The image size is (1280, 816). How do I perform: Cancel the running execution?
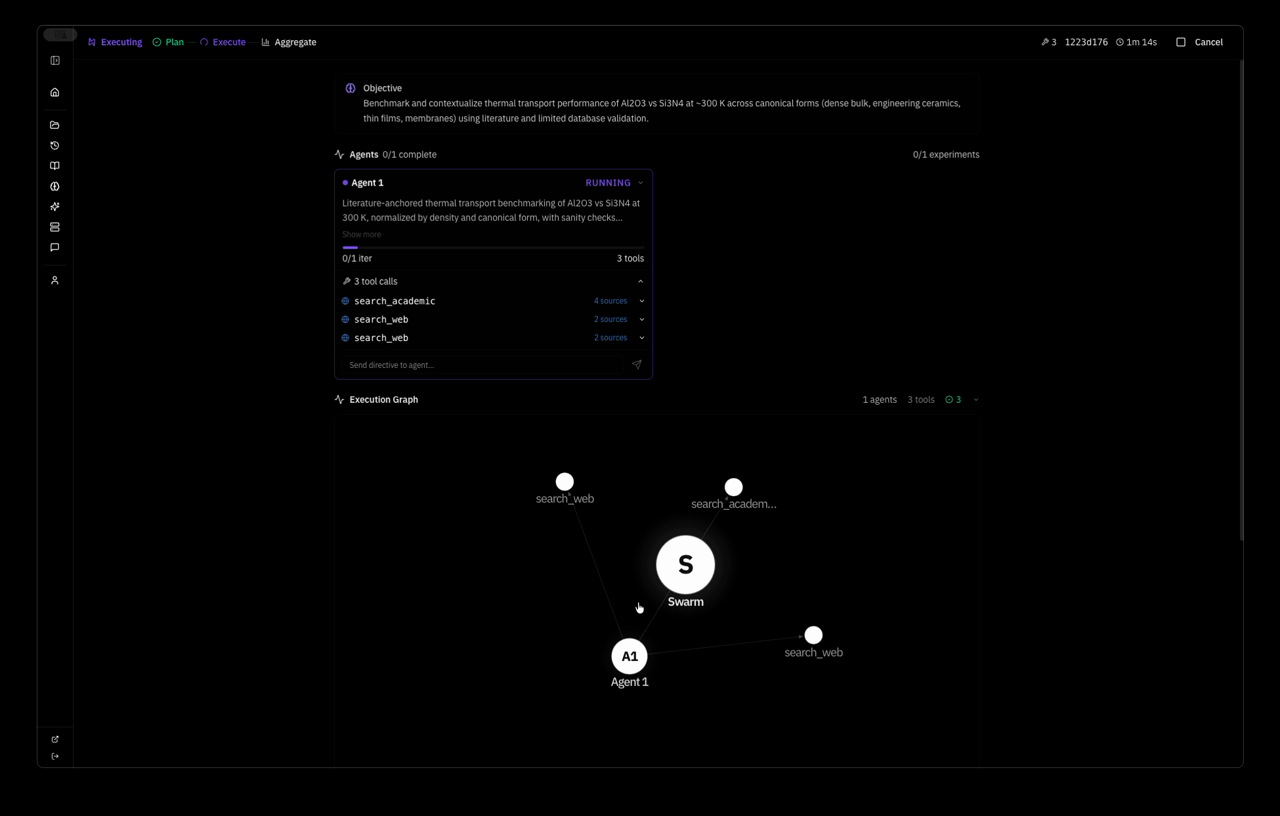tap(1199, 42)
